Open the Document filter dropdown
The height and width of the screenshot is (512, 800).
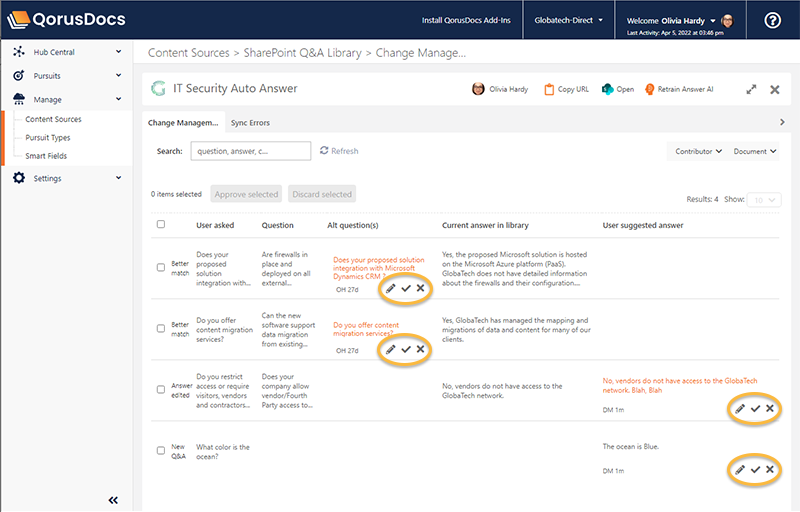tap(755, 151)
